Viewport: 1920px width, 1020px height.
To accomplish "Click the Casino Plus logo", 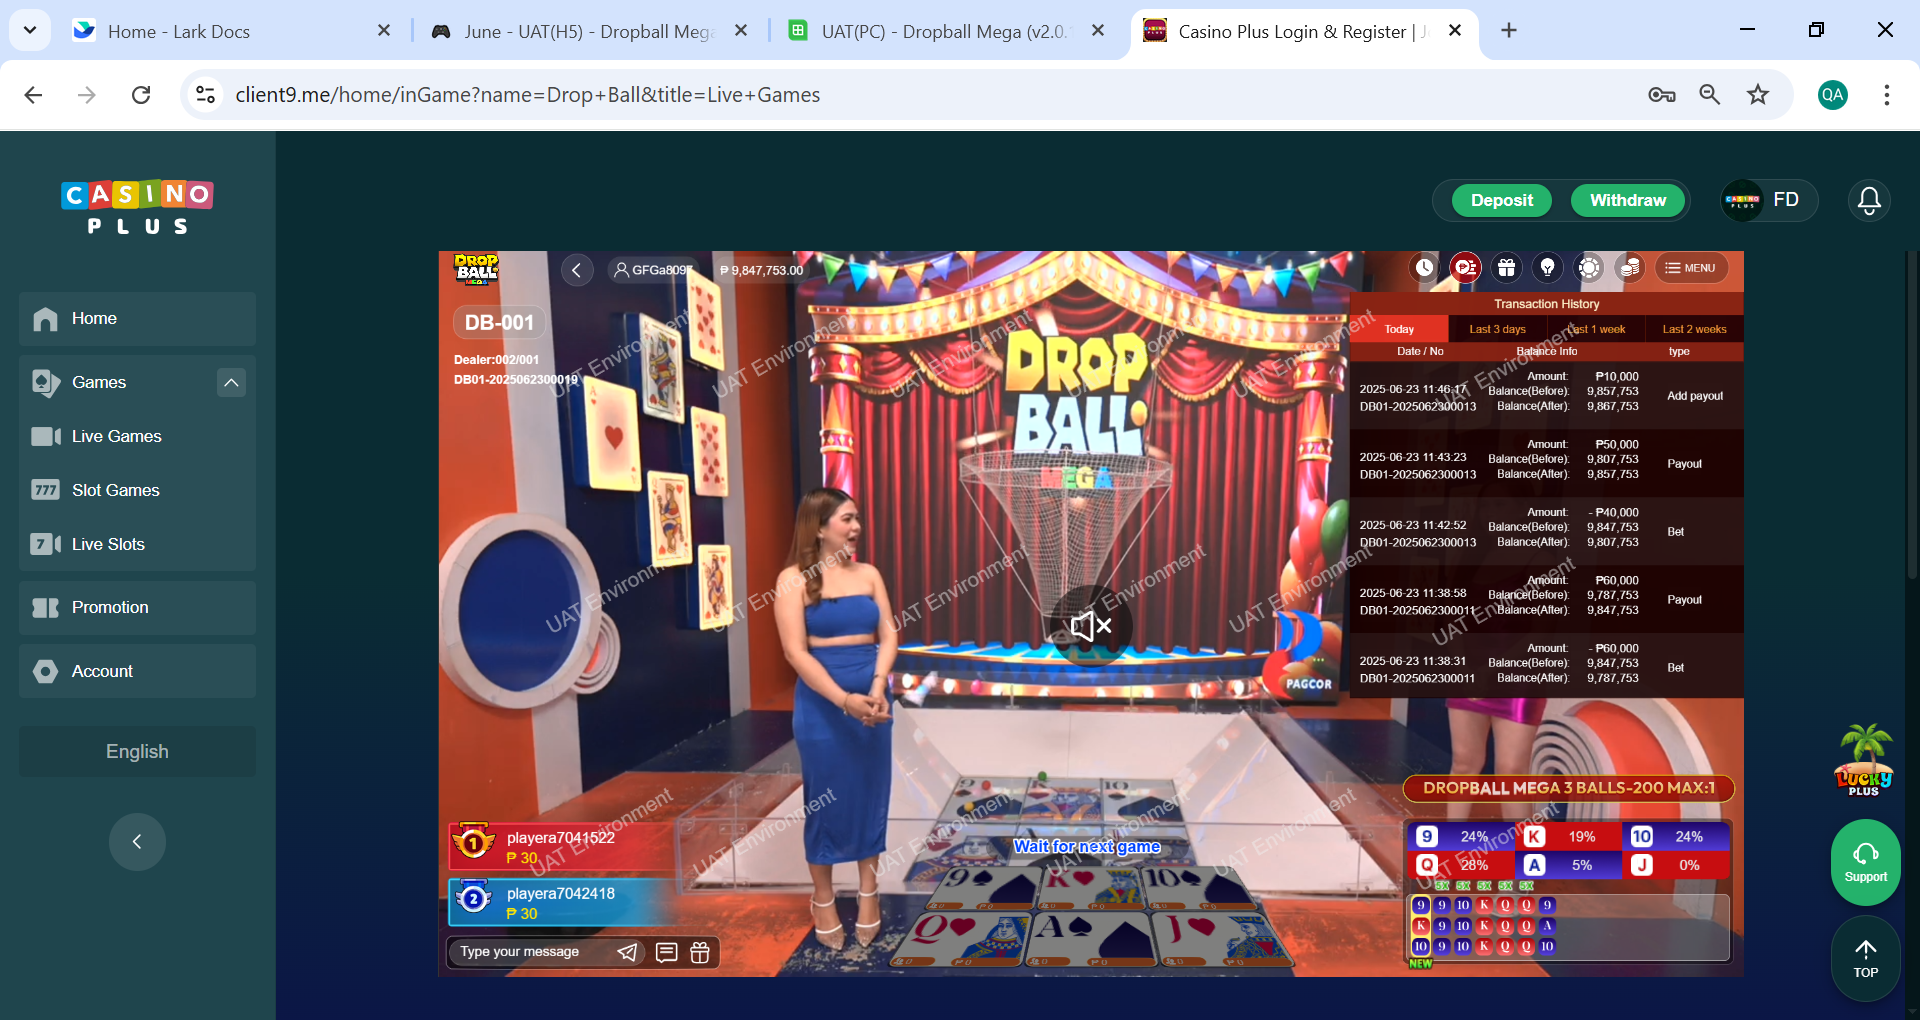I will coord(137,208).
